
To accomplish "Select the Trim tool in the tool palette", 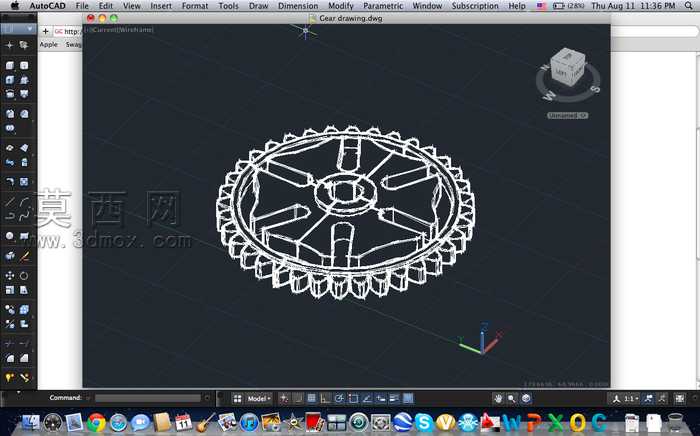I will tap(9, 343).
